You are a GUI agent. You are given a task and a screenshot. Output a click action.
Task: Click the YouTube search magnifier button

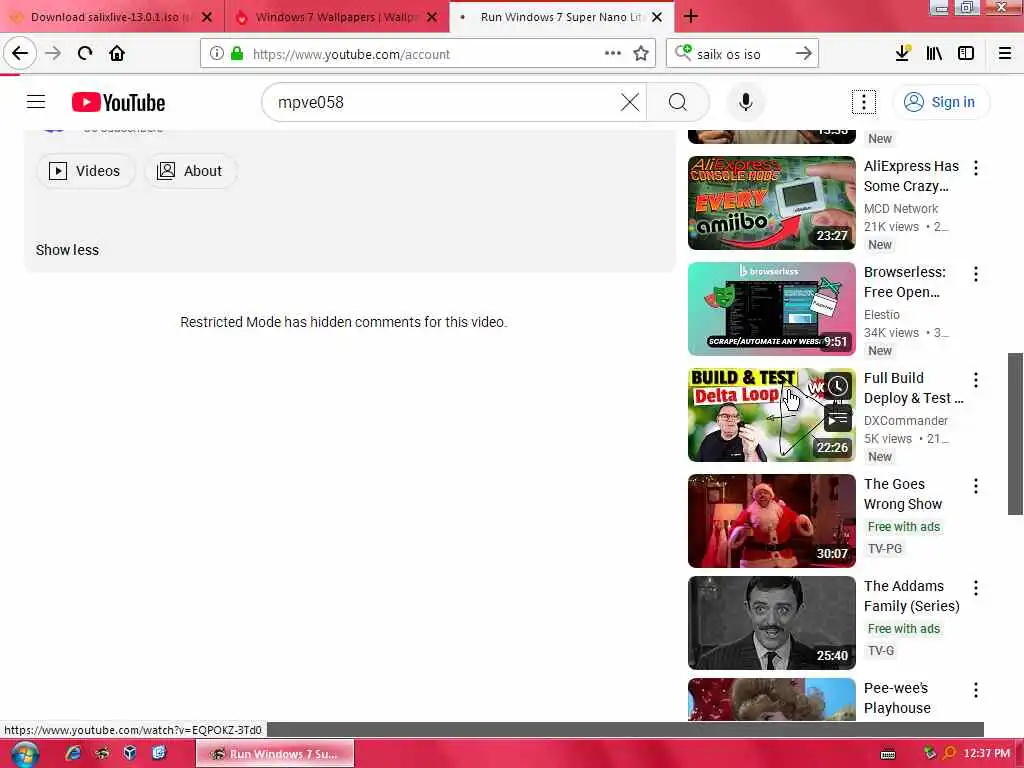pos(678,102)
